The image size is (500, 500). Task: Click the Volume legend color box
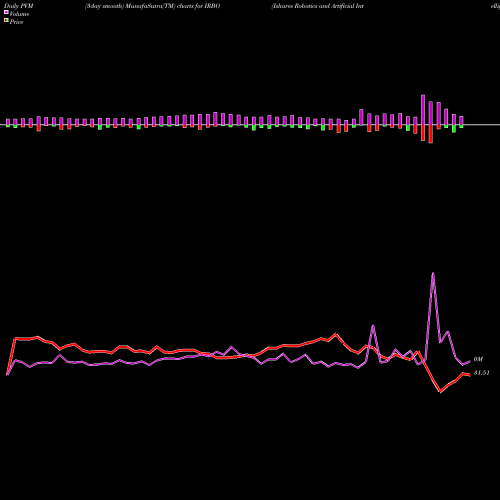click(x=6, y=12)
